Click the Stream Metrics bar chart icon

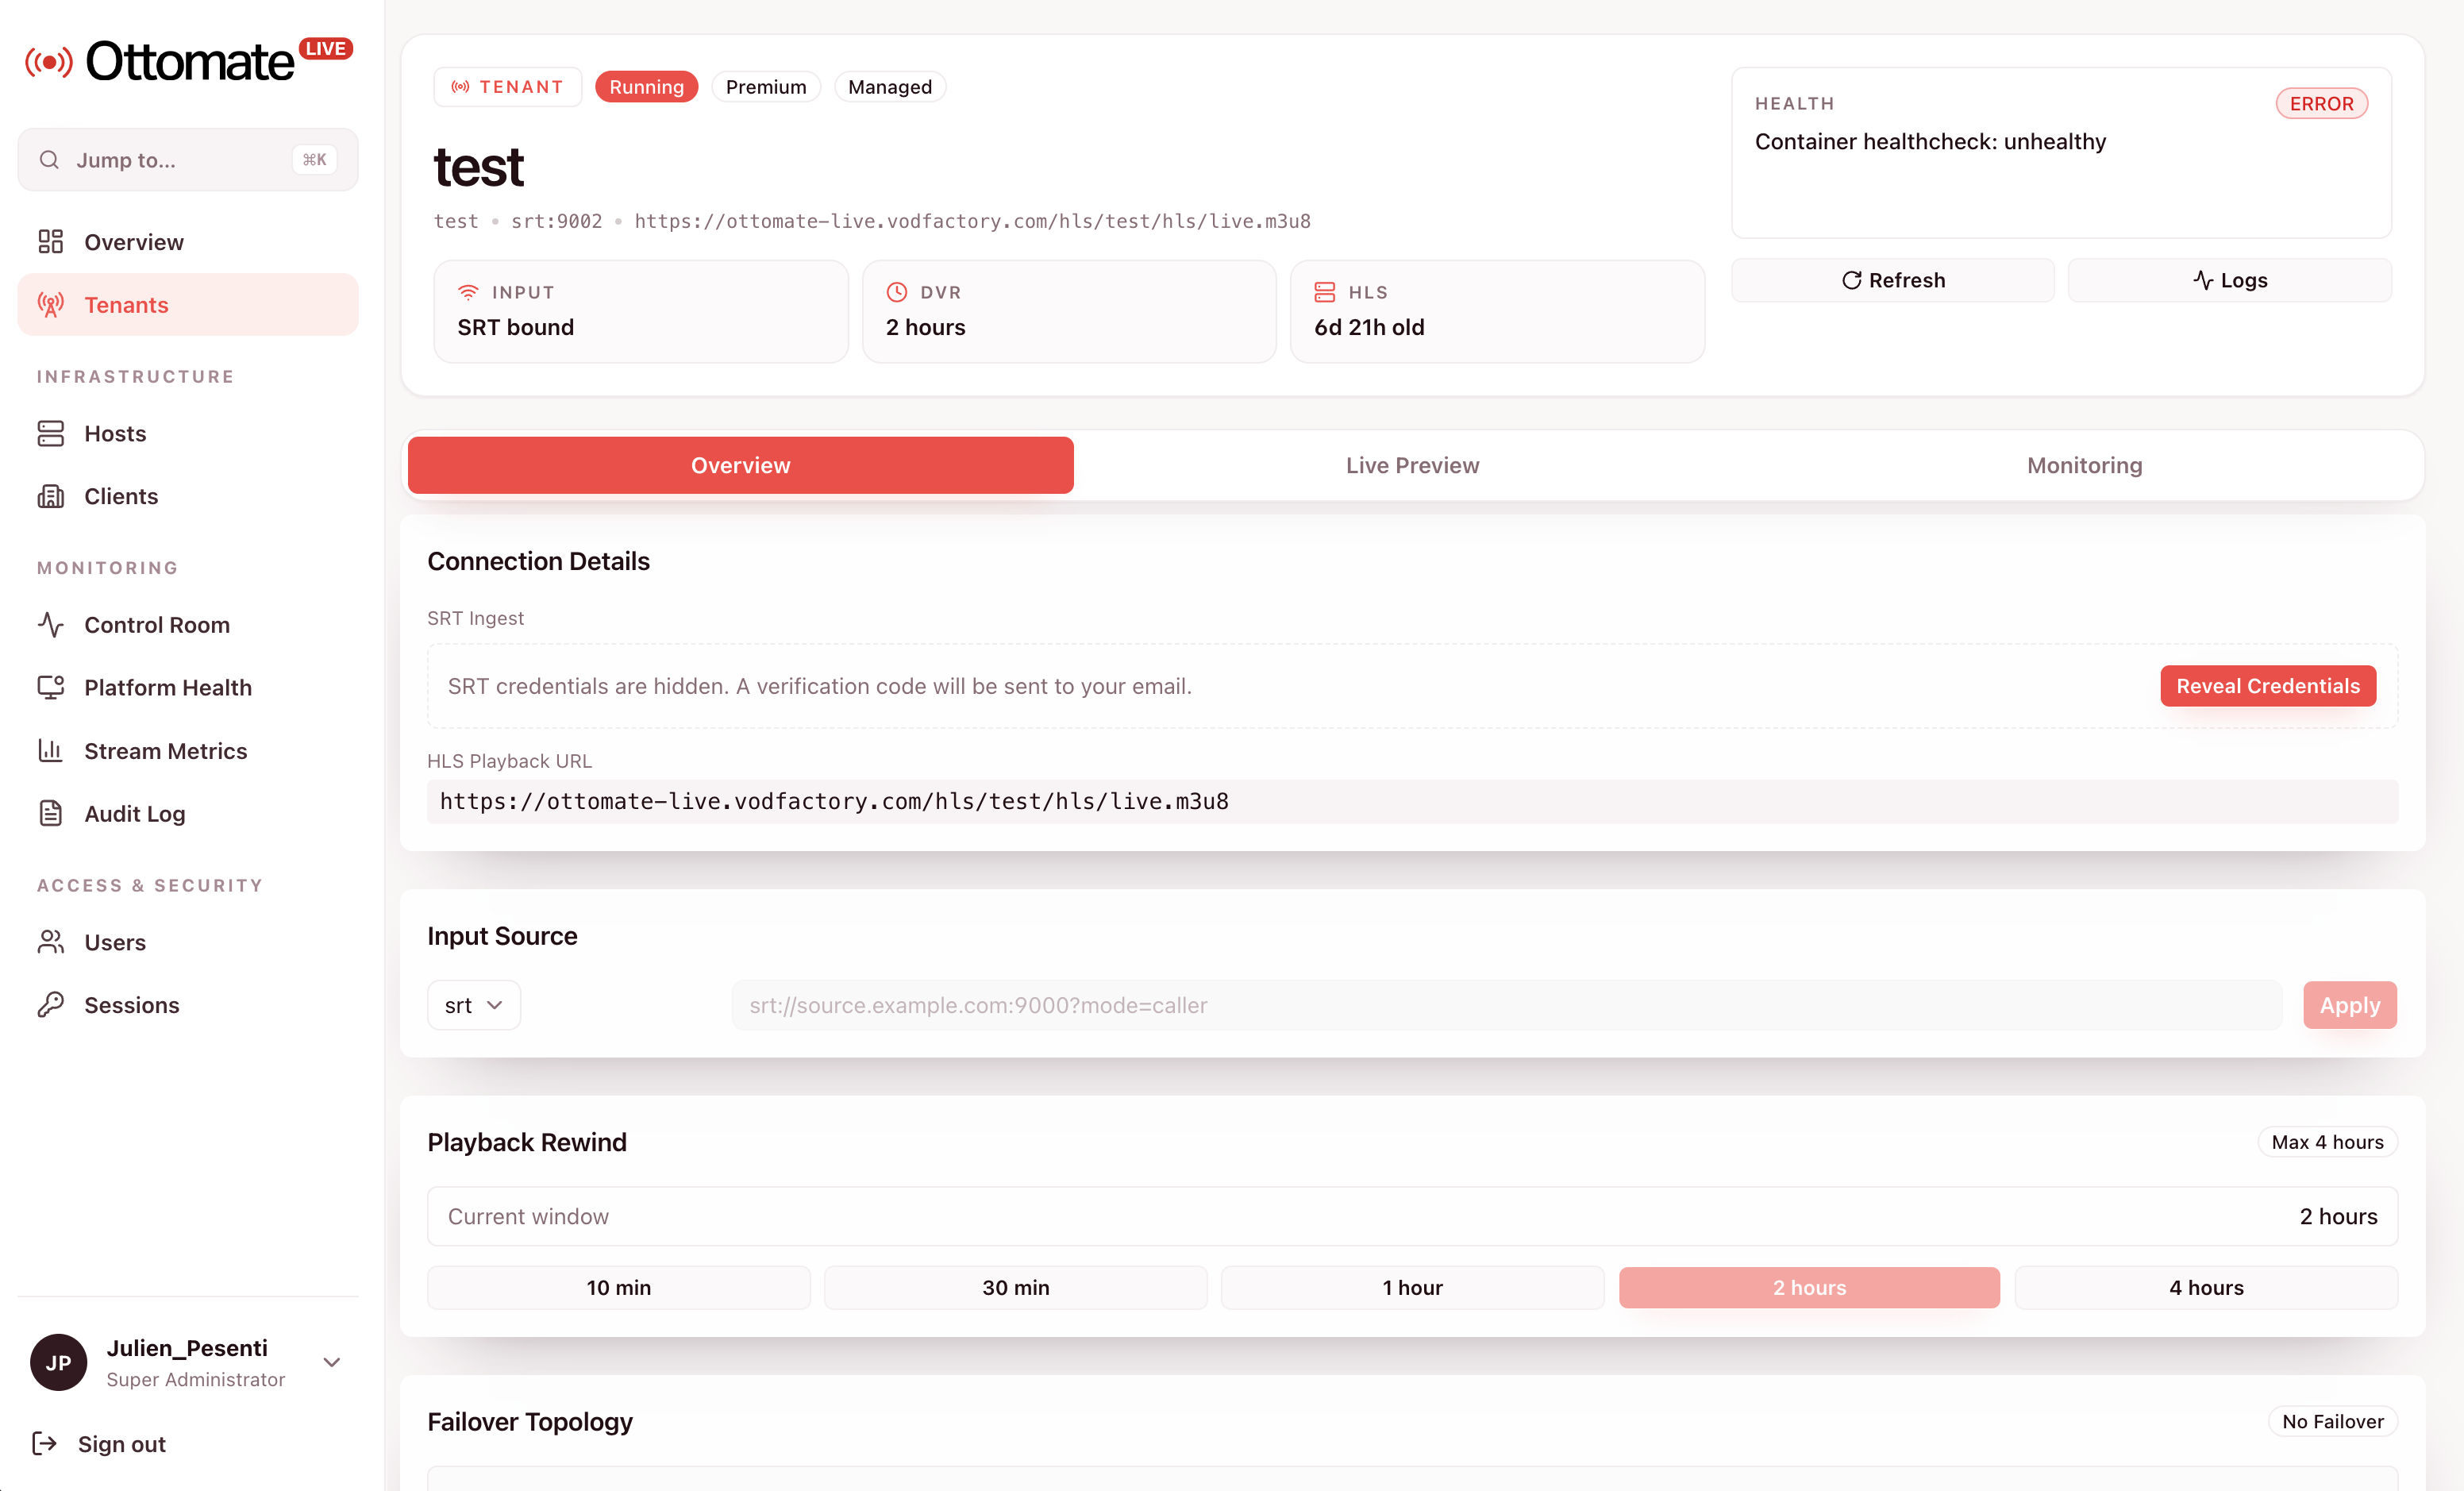(x=51, y=751)
